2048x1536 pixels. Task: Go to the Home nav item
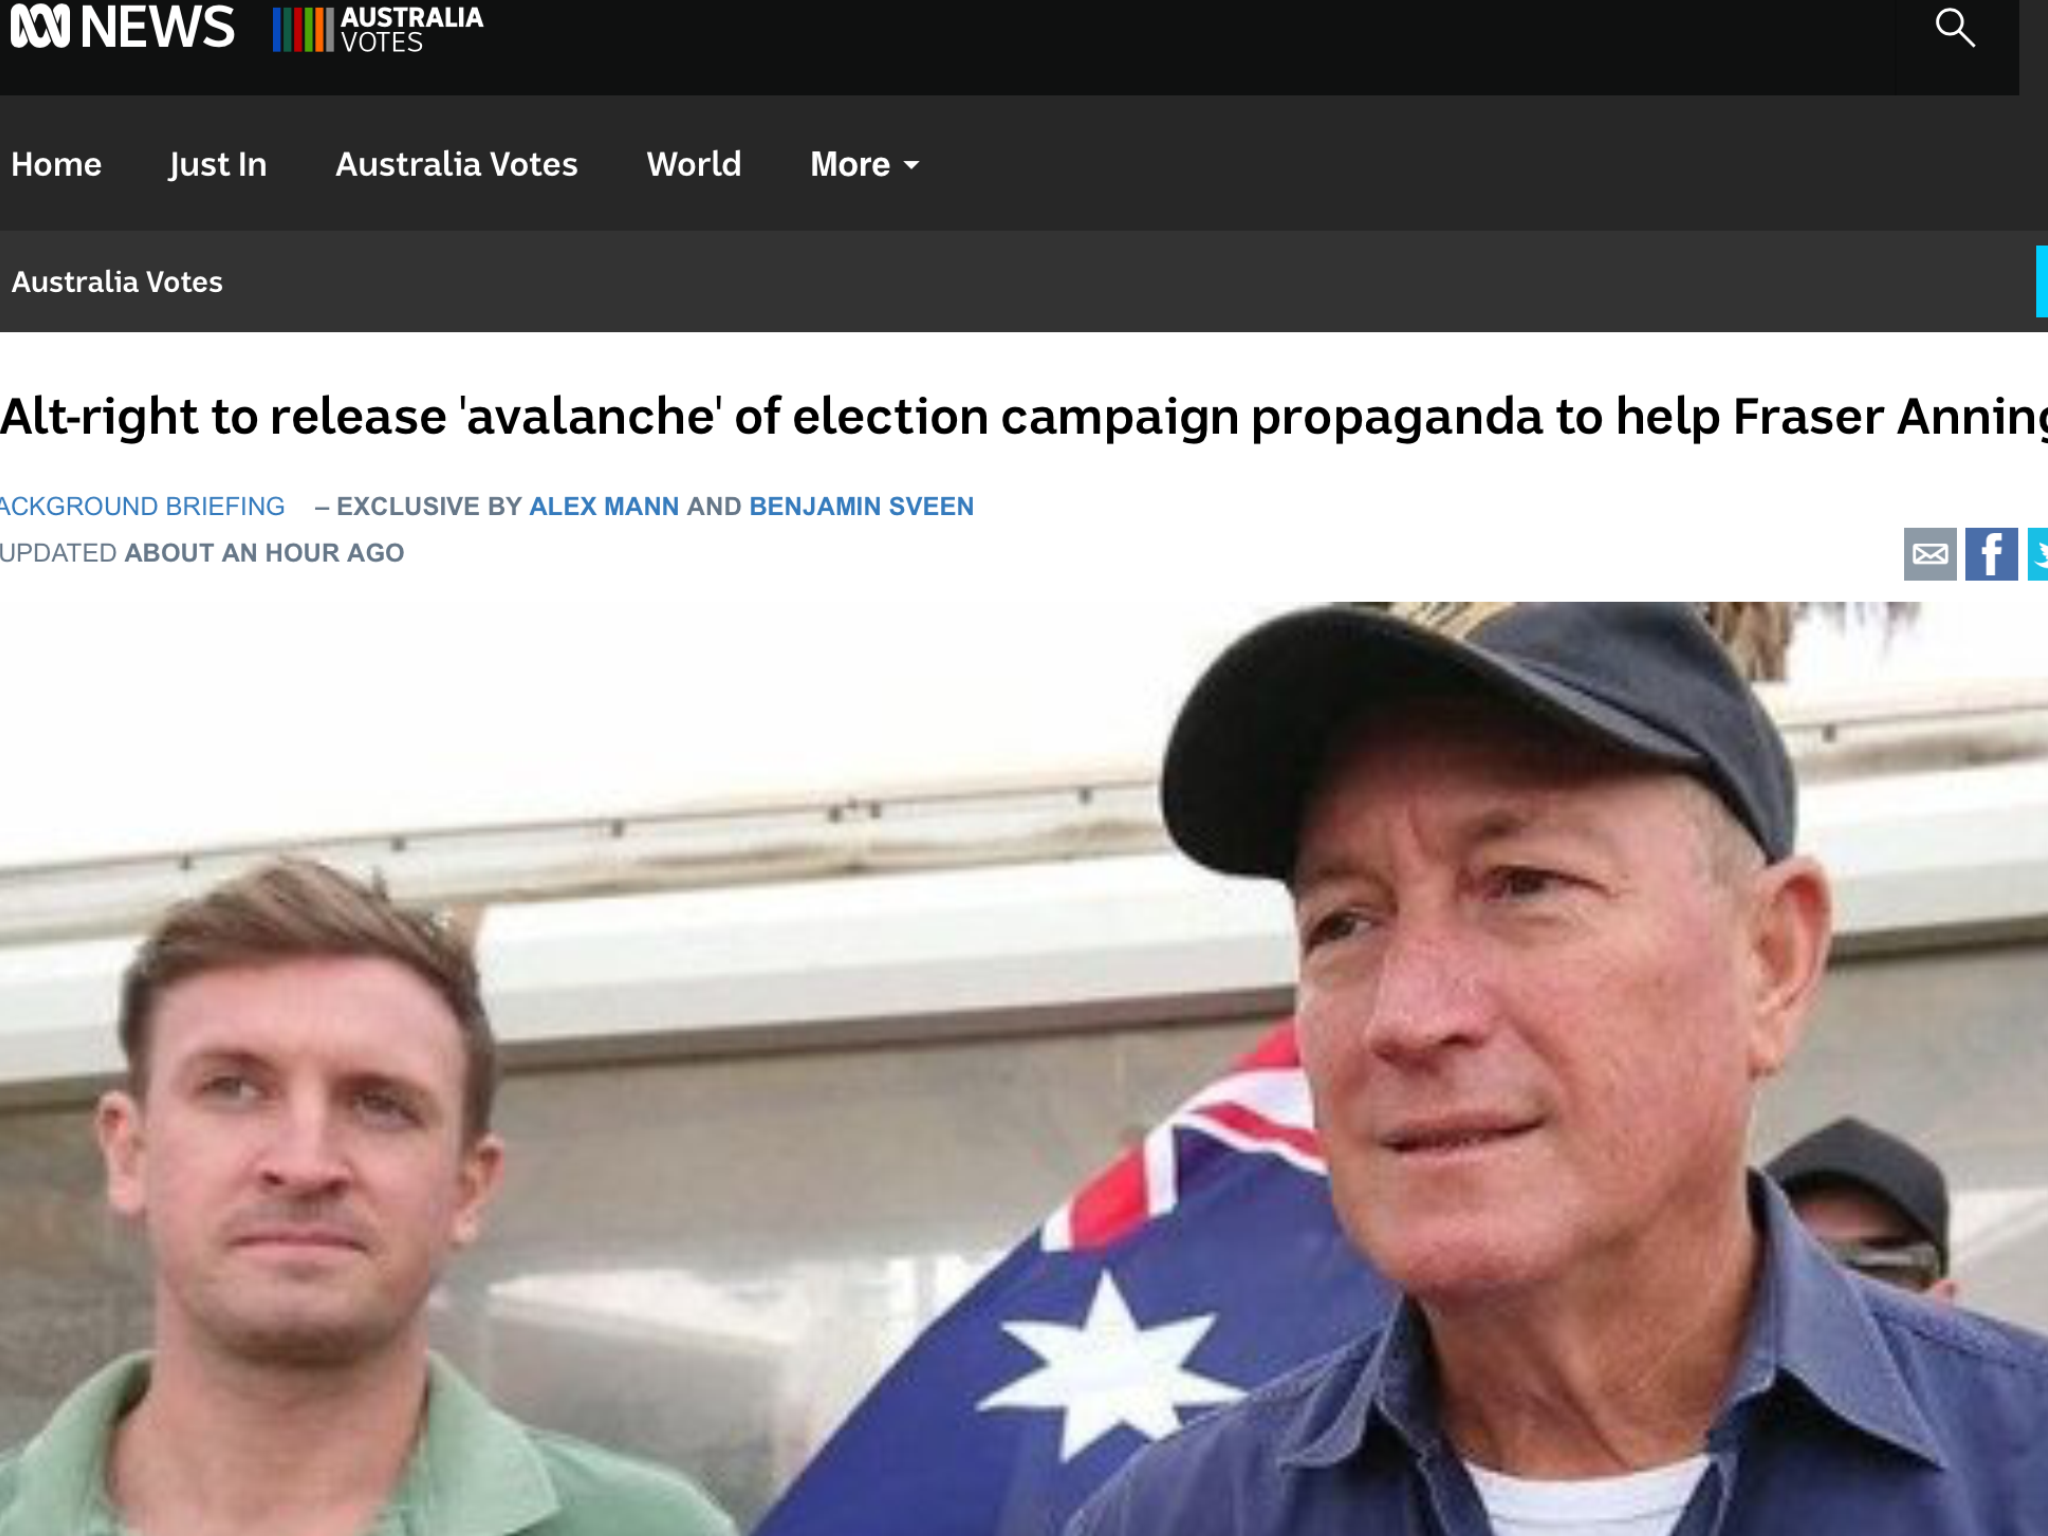(56, 164)
